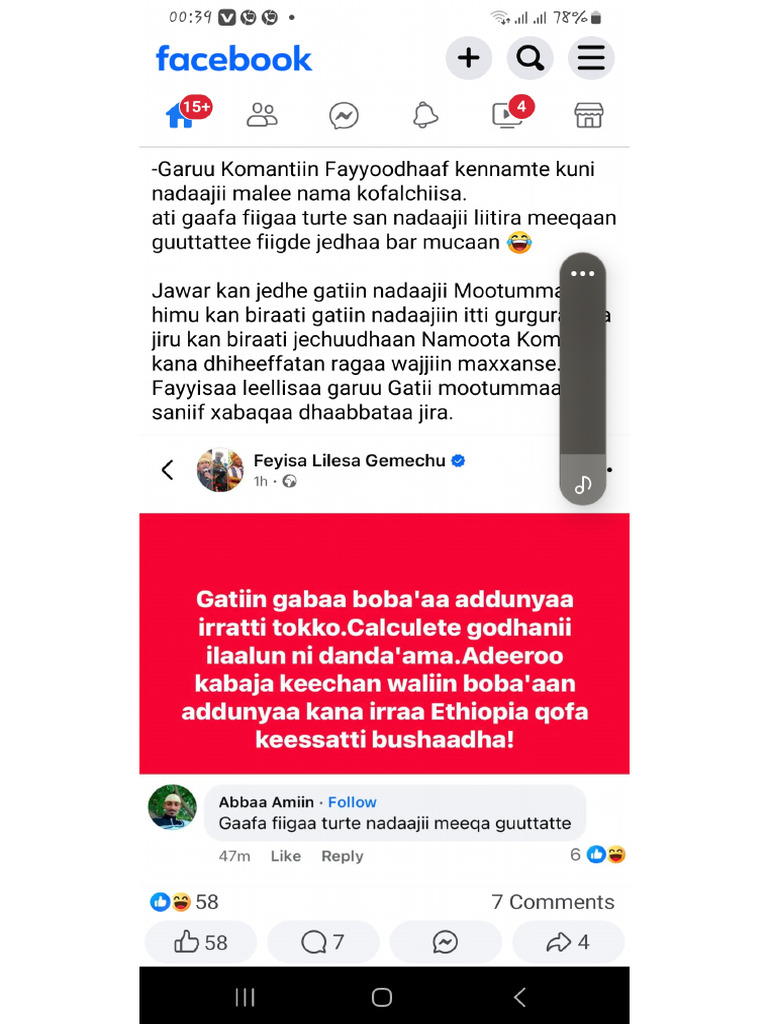Open the comment button showing 7
The height and width of the screenshot is (1024, 768).
tap(323, 942)
